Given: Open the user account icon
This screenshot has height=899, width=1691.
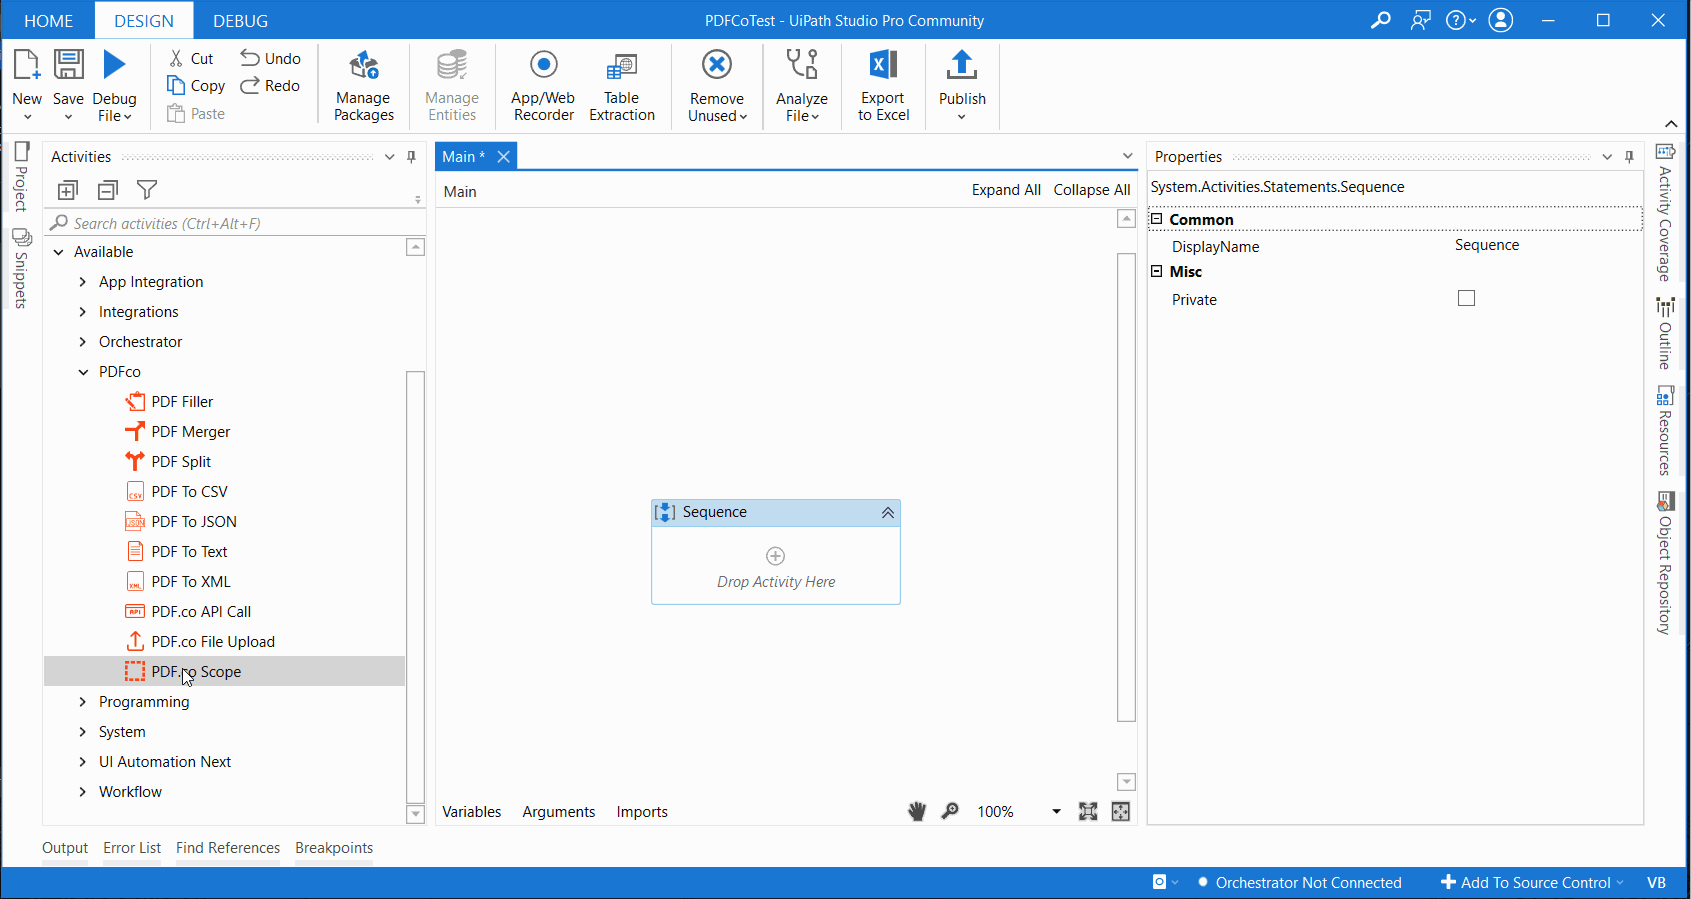Looking at the screenshot, I should tap(1500, 20).
